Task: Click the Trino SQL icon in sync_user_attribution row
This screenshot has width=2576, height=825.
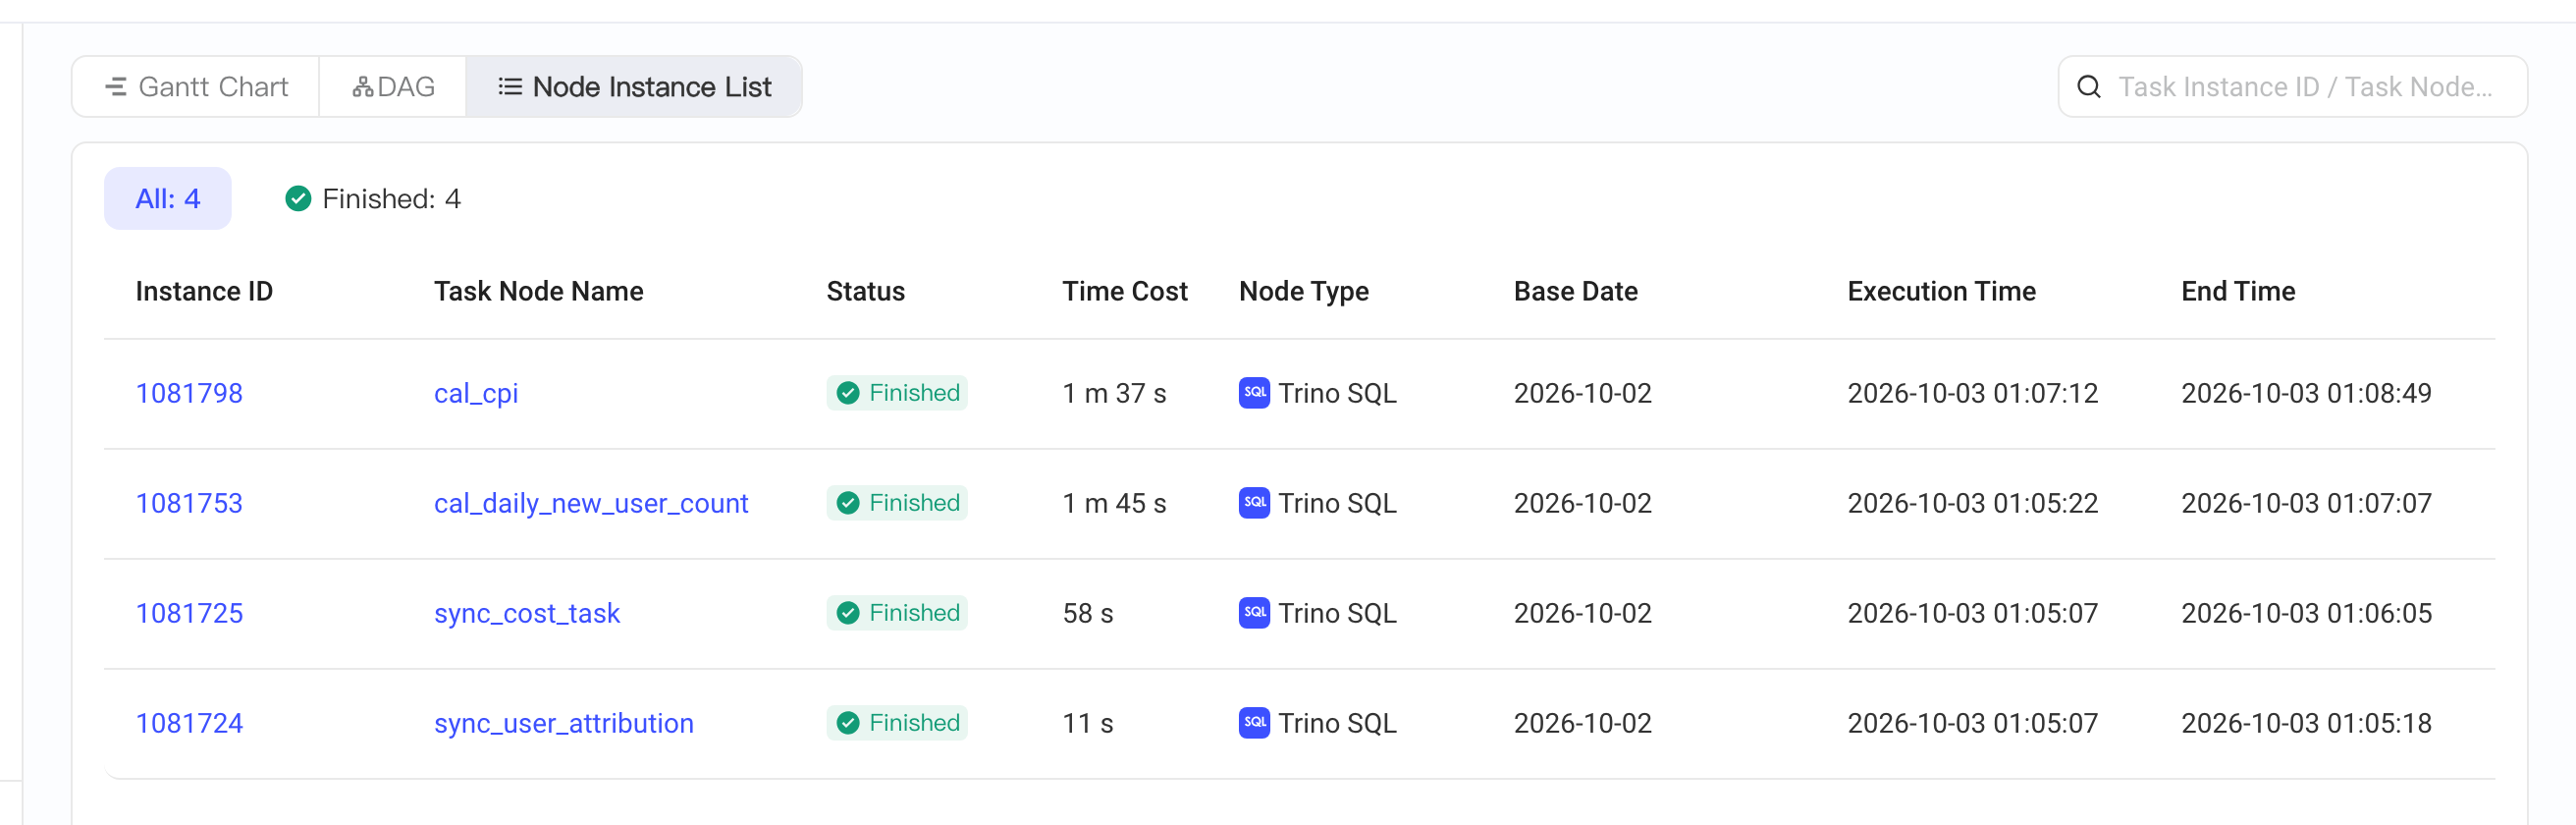Action: pos(1254,723)
